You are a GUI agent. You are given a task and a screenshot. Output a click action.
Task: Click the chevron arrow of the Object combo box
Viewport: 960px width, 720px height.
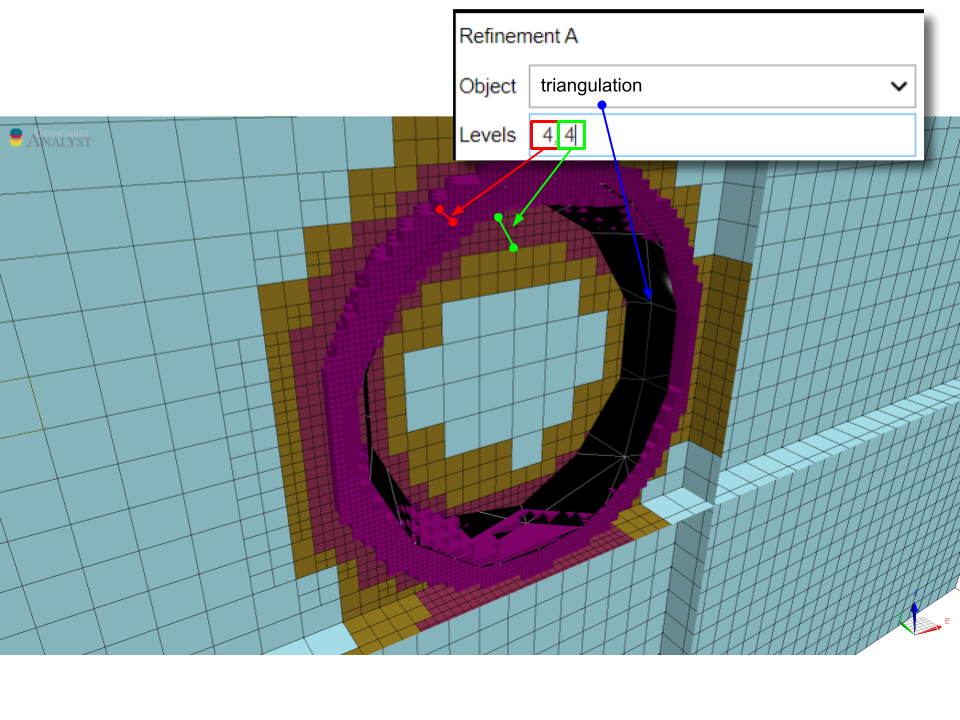click(x=898, y=86)
